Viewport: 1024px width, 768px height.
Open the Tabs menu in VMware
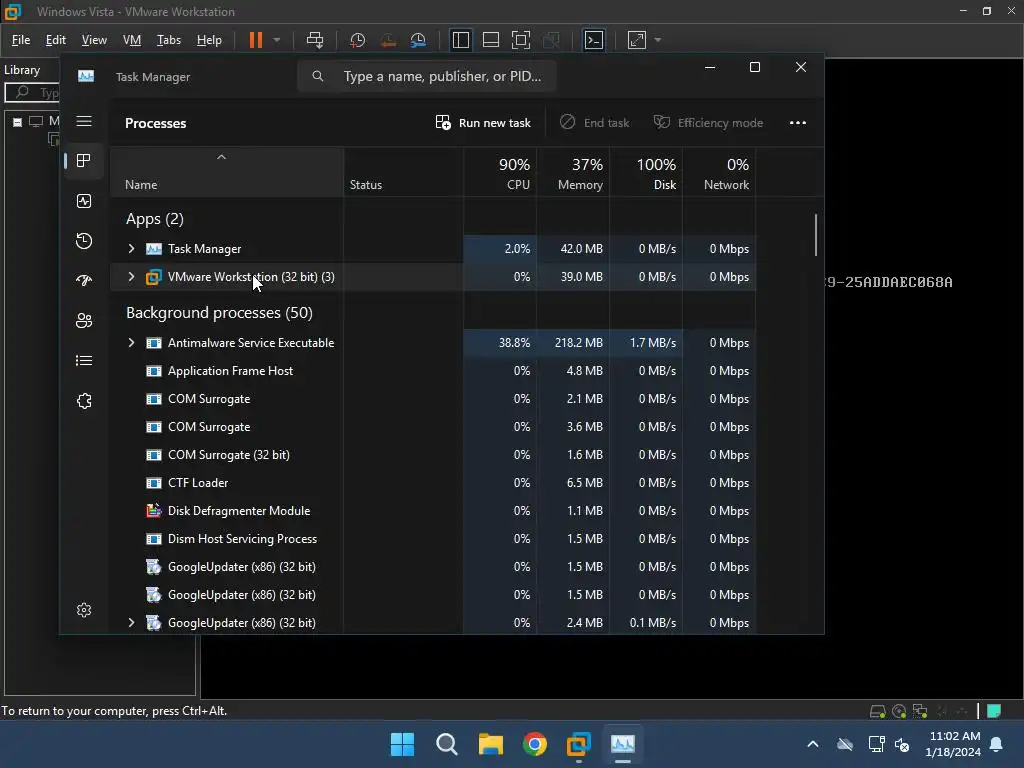(168, 40)
